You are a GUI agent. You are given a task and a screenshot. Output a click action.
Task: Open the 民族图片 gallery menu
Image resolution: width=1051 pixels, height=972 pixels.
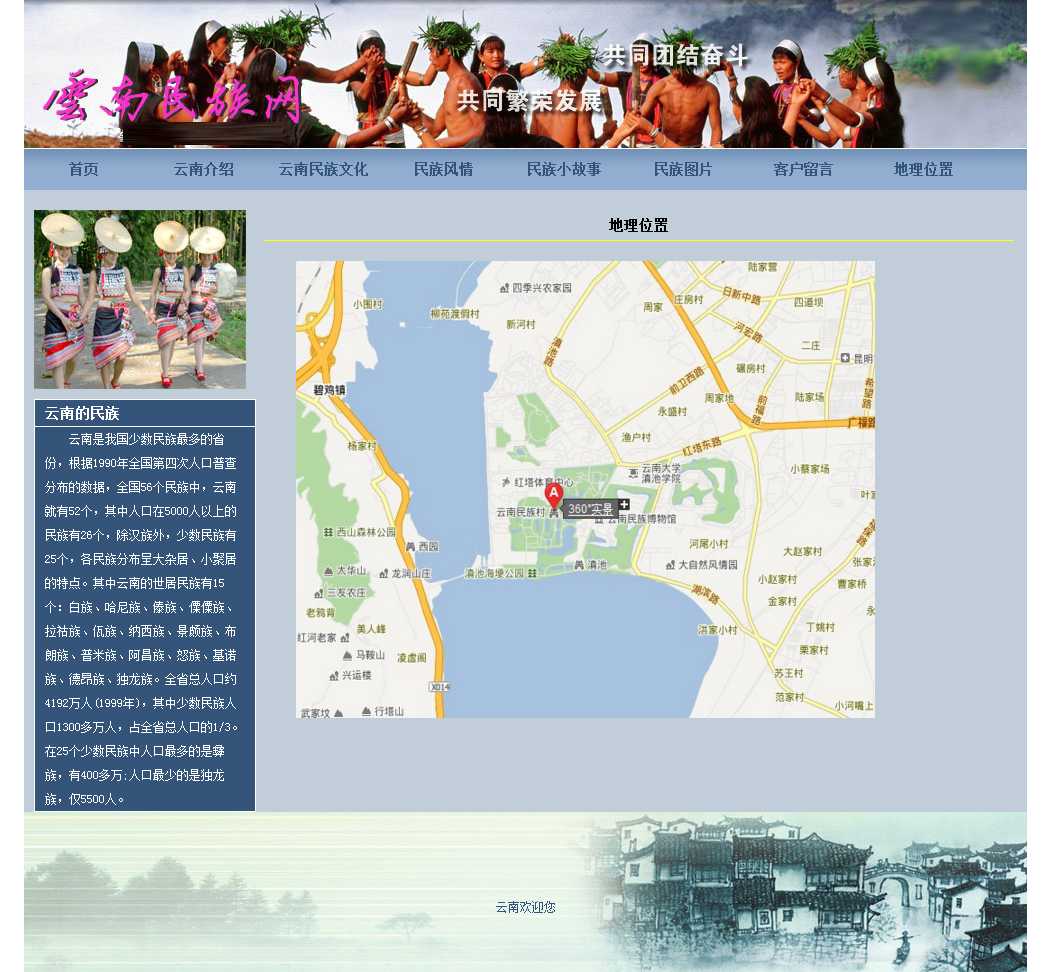pos(683,170)
